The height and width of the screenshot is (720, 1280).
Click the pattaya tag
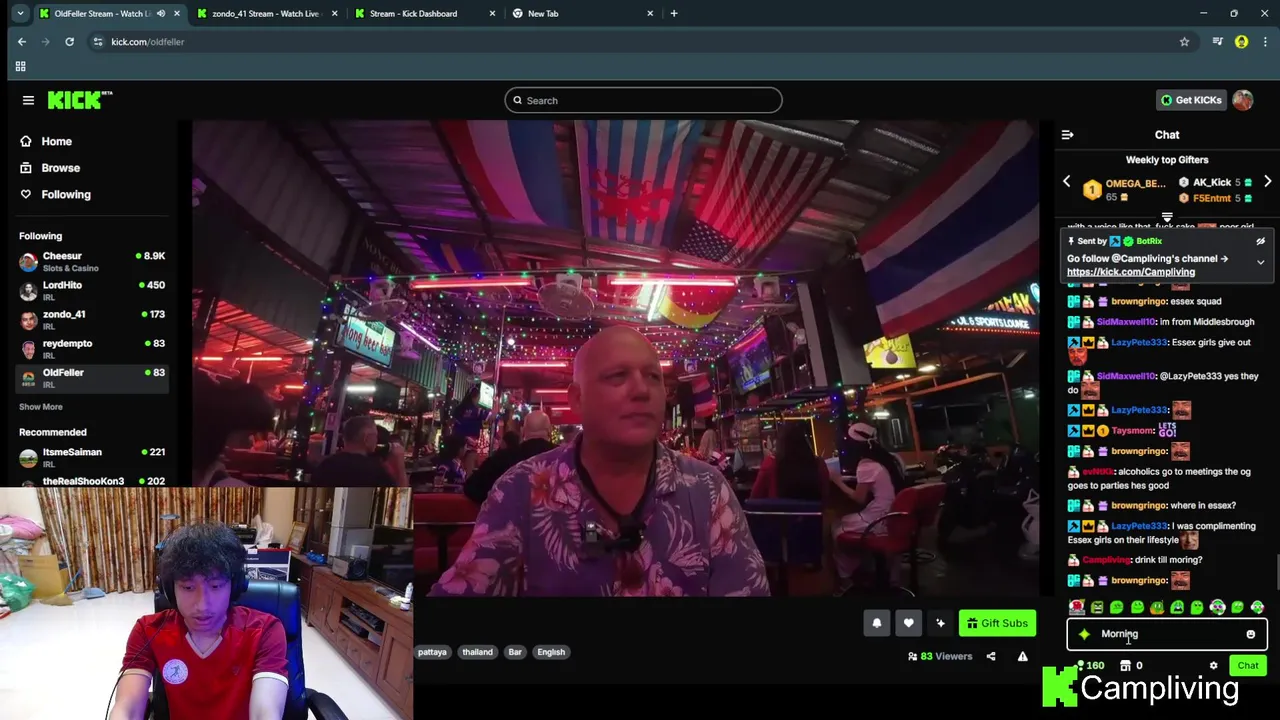point(432,652)
